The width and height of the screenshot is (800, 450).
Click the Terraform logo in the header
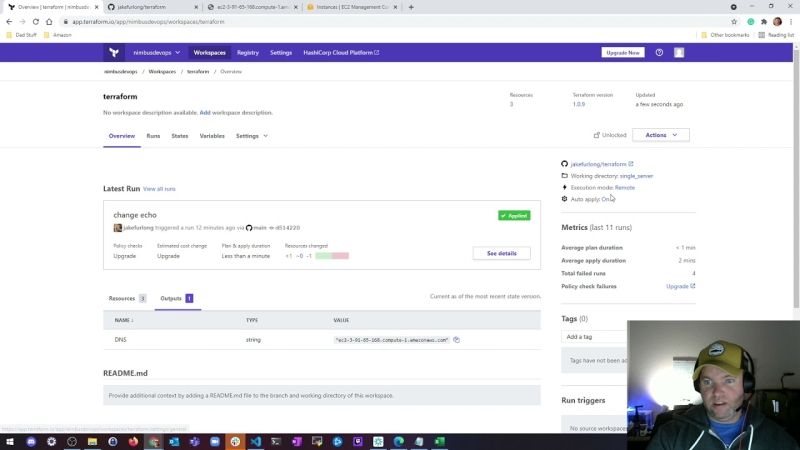click(x=114, y=53)
